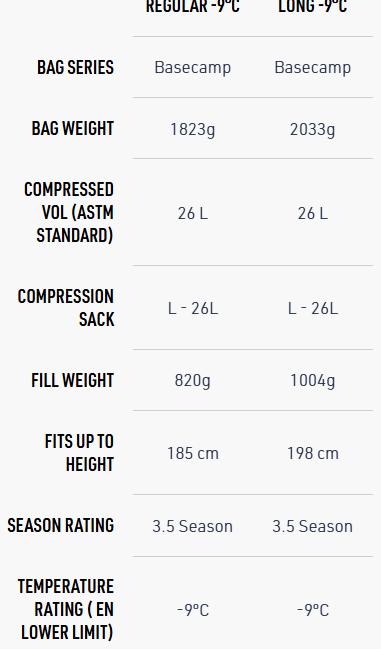Select the 185 cm height value
This screenshot has width=381, height=649.
pyautogui.click(x=193, y=454)
